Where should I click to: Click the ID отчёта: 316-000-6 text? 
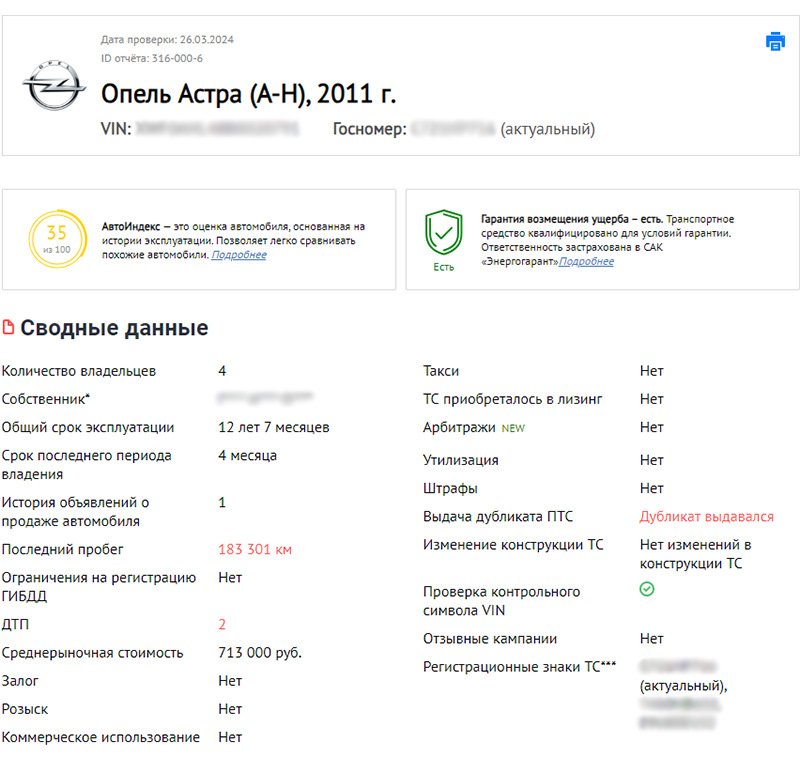152,58
